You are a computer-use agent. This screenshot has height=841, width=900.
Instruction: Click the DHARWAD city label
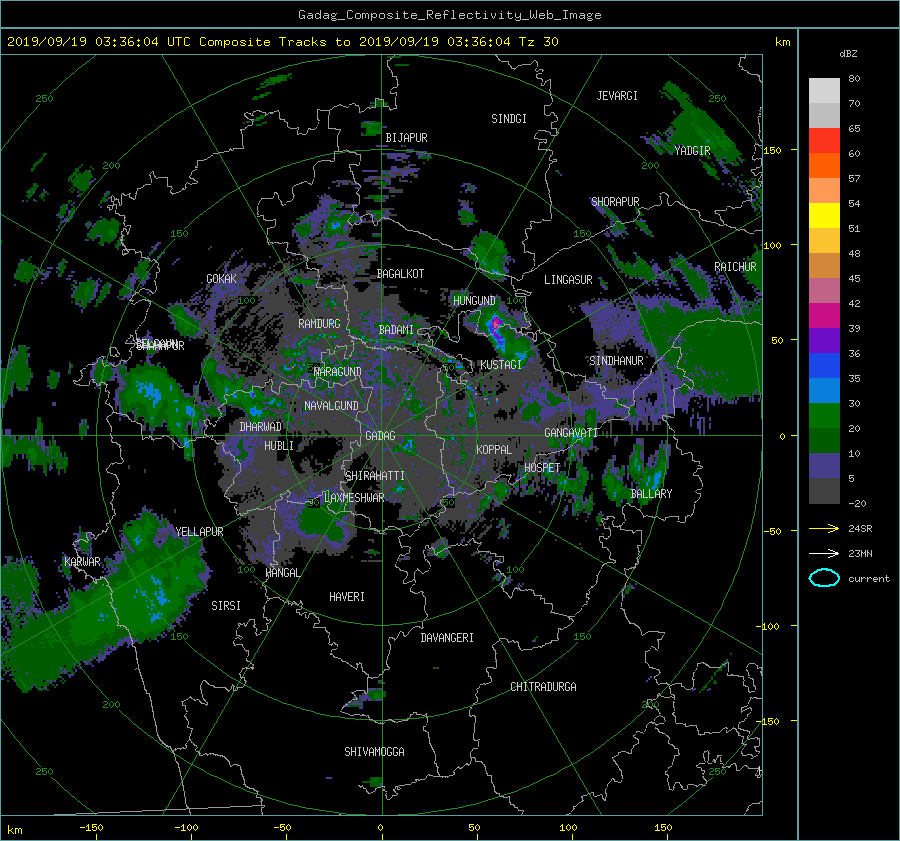pos(261,427)
